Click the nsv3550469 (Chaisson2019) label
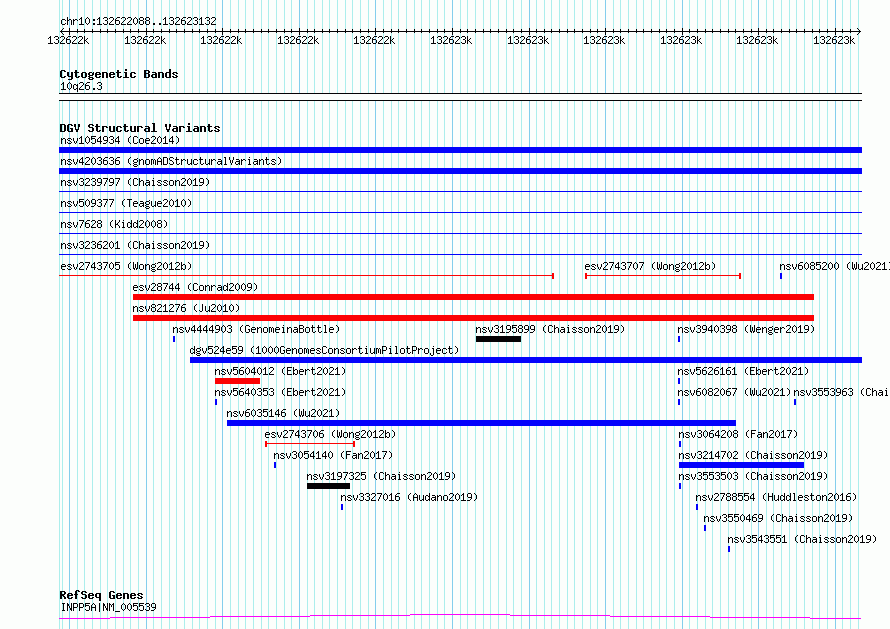This screenshot has width=890, height=629. click(x=778, y=518)
